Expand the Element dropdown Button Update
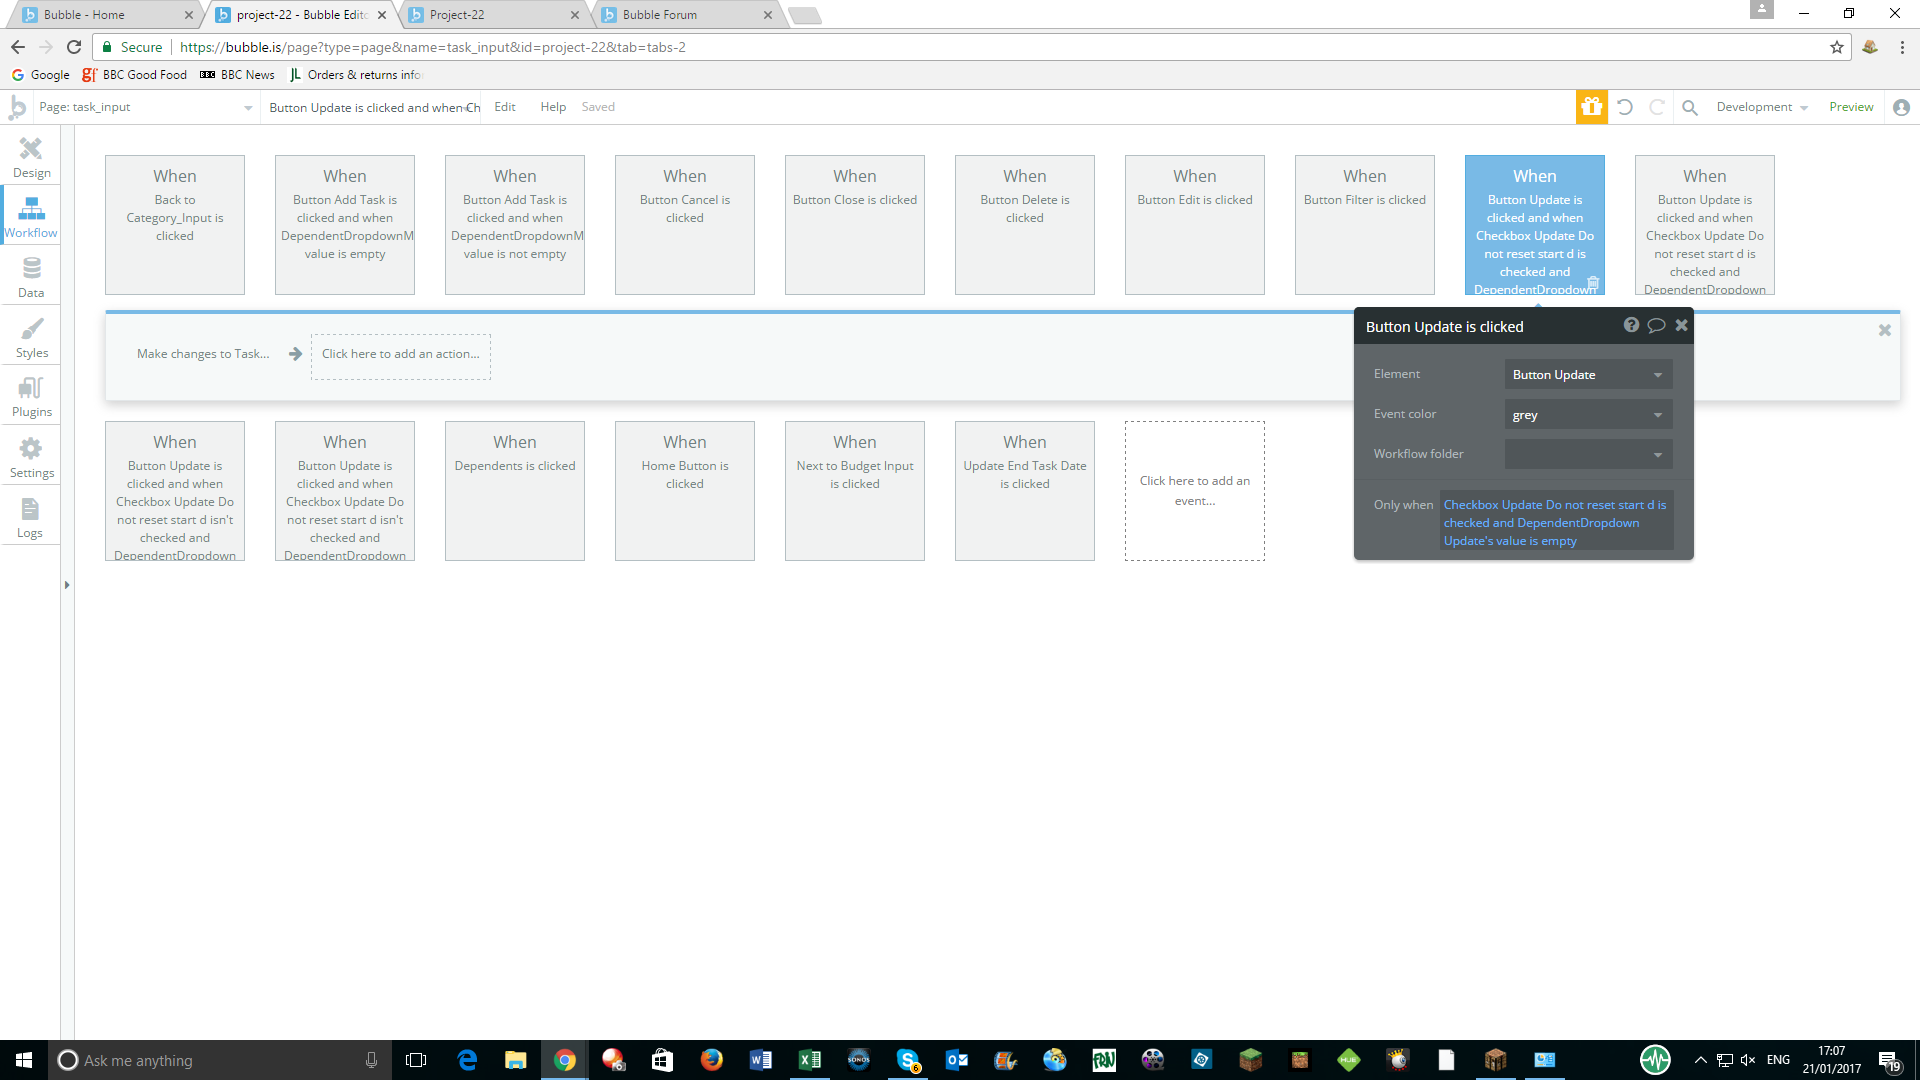1920x1080 pixels. (1587, 375)
